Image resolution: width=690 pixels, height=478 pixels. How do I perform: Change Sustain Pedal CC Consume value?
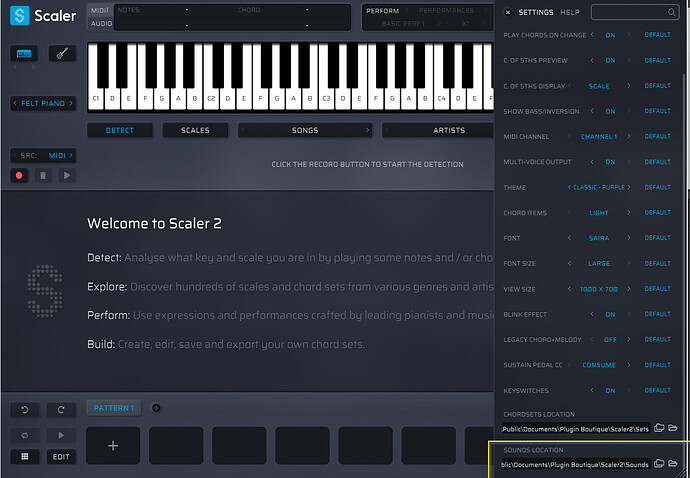(x=599, y=365)
